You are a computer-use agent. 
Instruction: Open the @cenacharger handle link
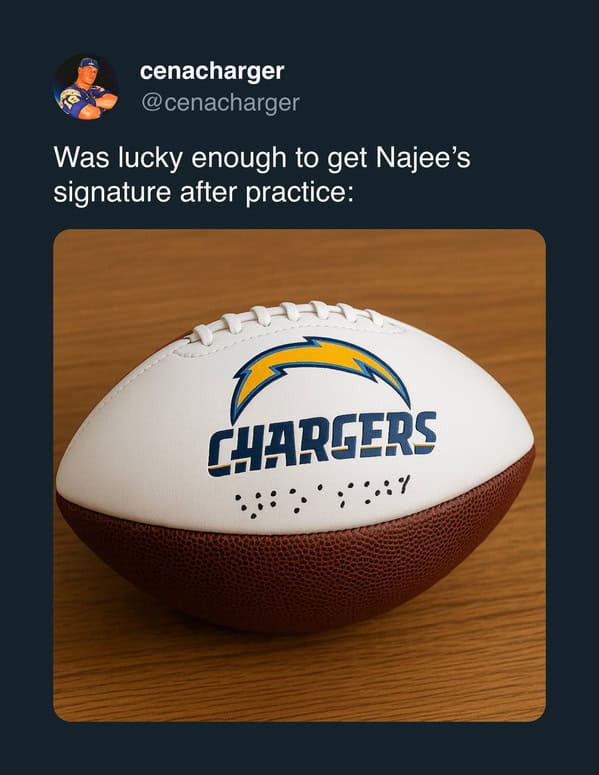tap(220, 103)
